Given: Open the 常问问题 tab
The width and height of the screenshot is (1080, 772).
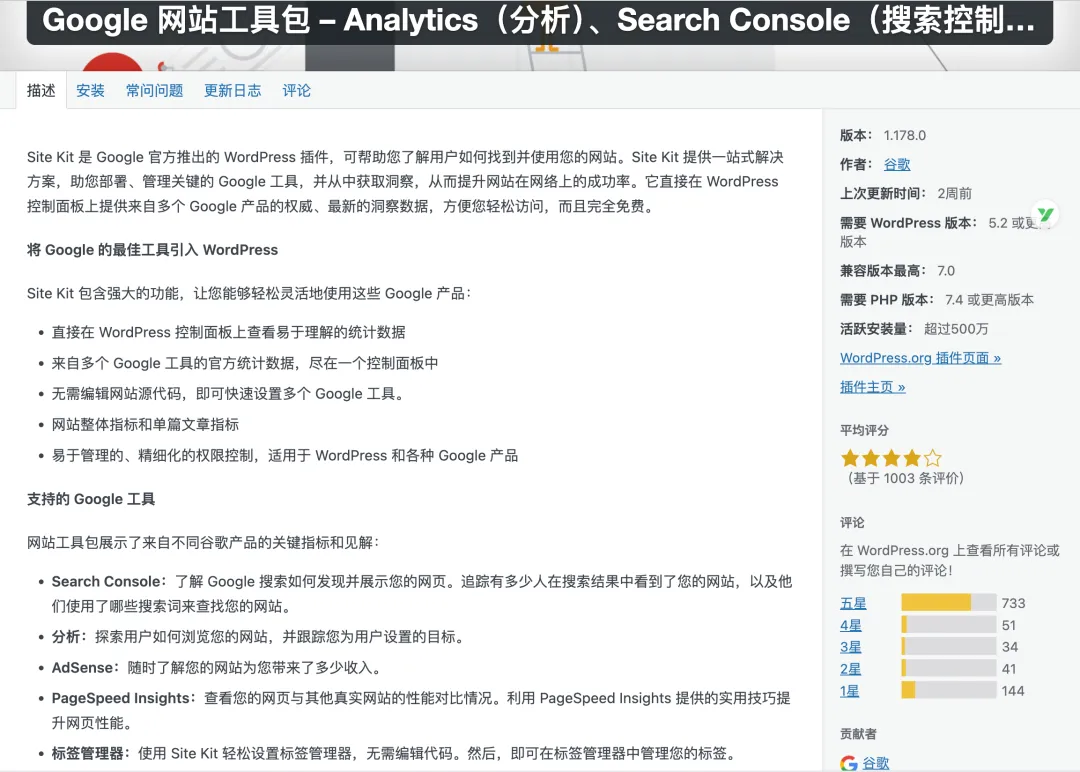Looking at the screenshot, I should tap(154, 90).
